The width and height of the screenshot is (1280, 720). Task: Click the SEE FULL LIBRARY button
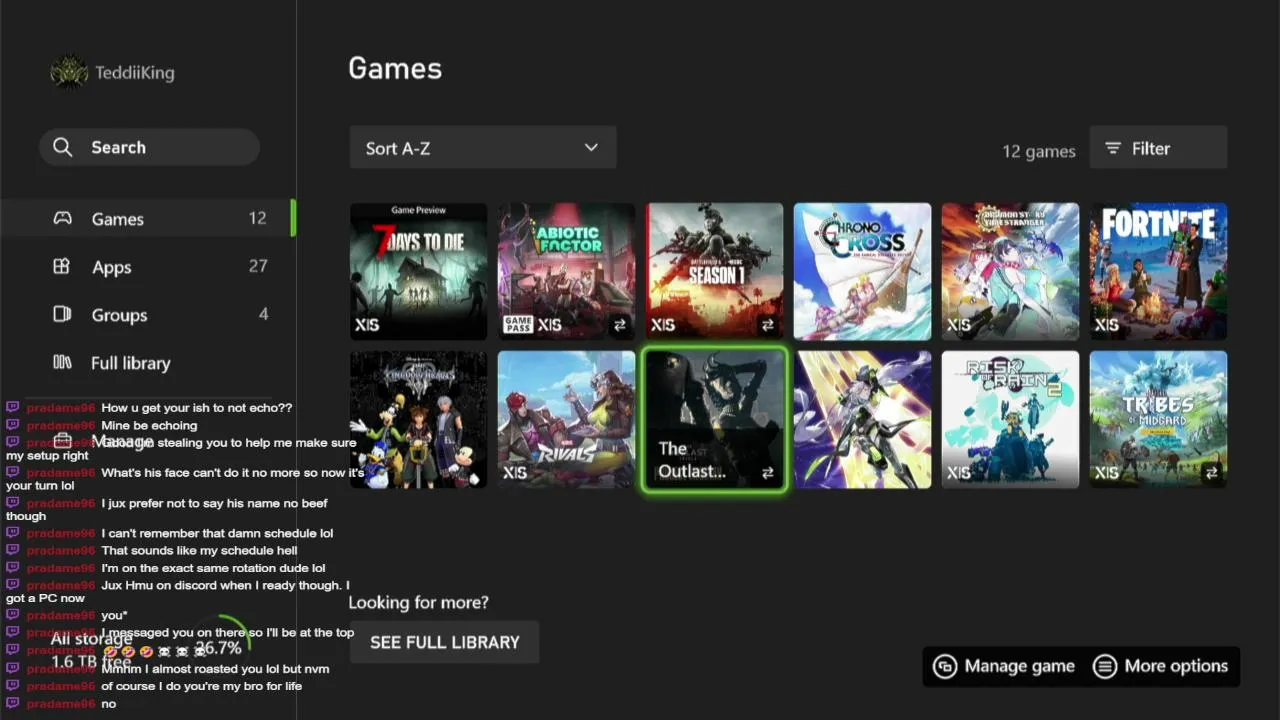pyautogui.click(x=444, y=642)
